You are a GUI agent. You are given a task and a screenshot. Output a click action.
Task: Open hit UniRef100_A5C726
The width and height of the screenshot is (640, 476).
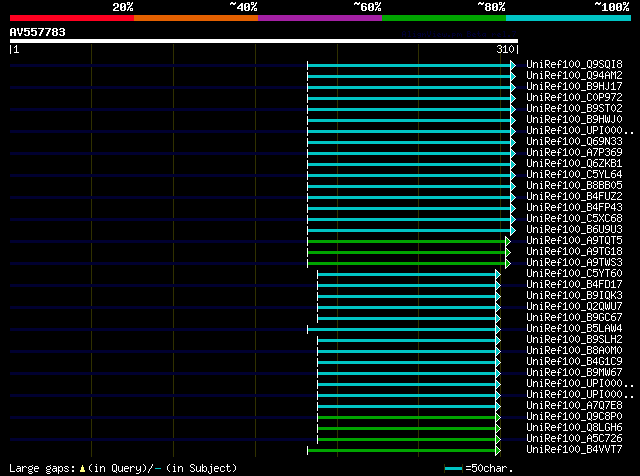[x=574, y=438]
